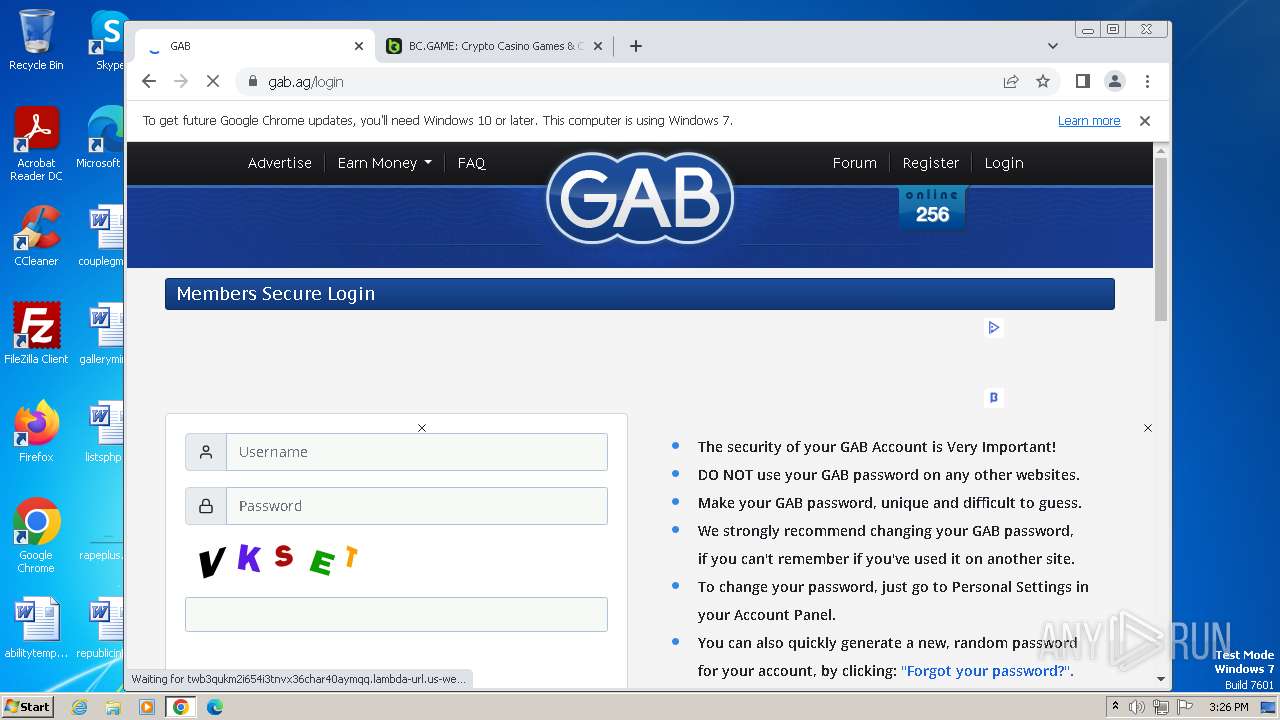This screenshot has width=1280, height=720.
Task: Click the captcha image VKSET
Action: [278, 560]
